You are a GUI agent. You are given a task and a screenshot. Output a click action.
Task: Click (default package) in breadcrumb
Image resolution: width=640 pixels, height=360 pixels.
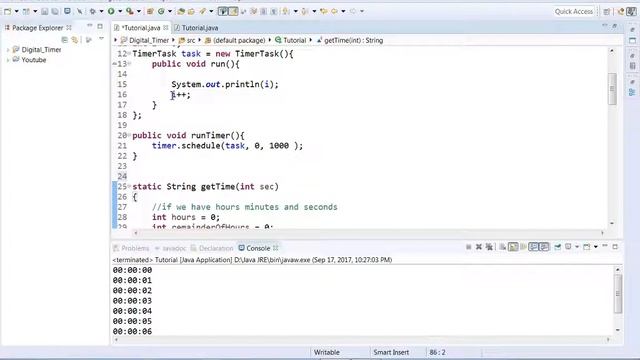tap(239, 40)
